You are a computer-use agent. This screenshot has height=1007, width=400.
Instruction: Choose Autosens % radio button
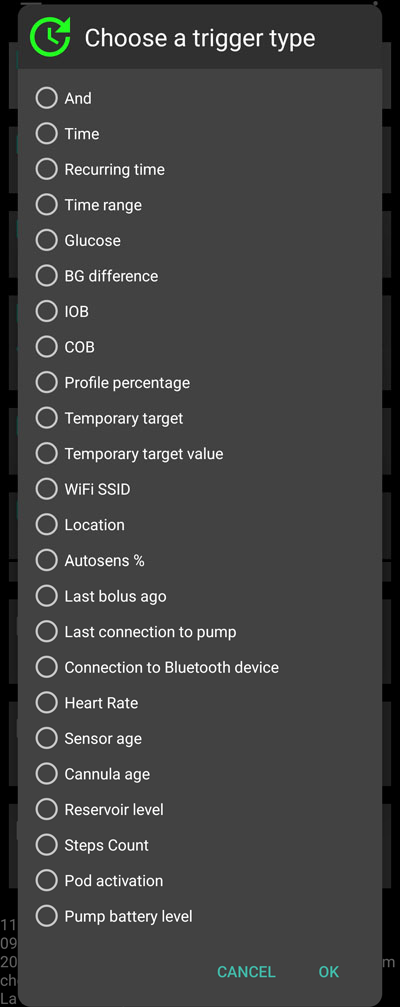tap(47, 561)
